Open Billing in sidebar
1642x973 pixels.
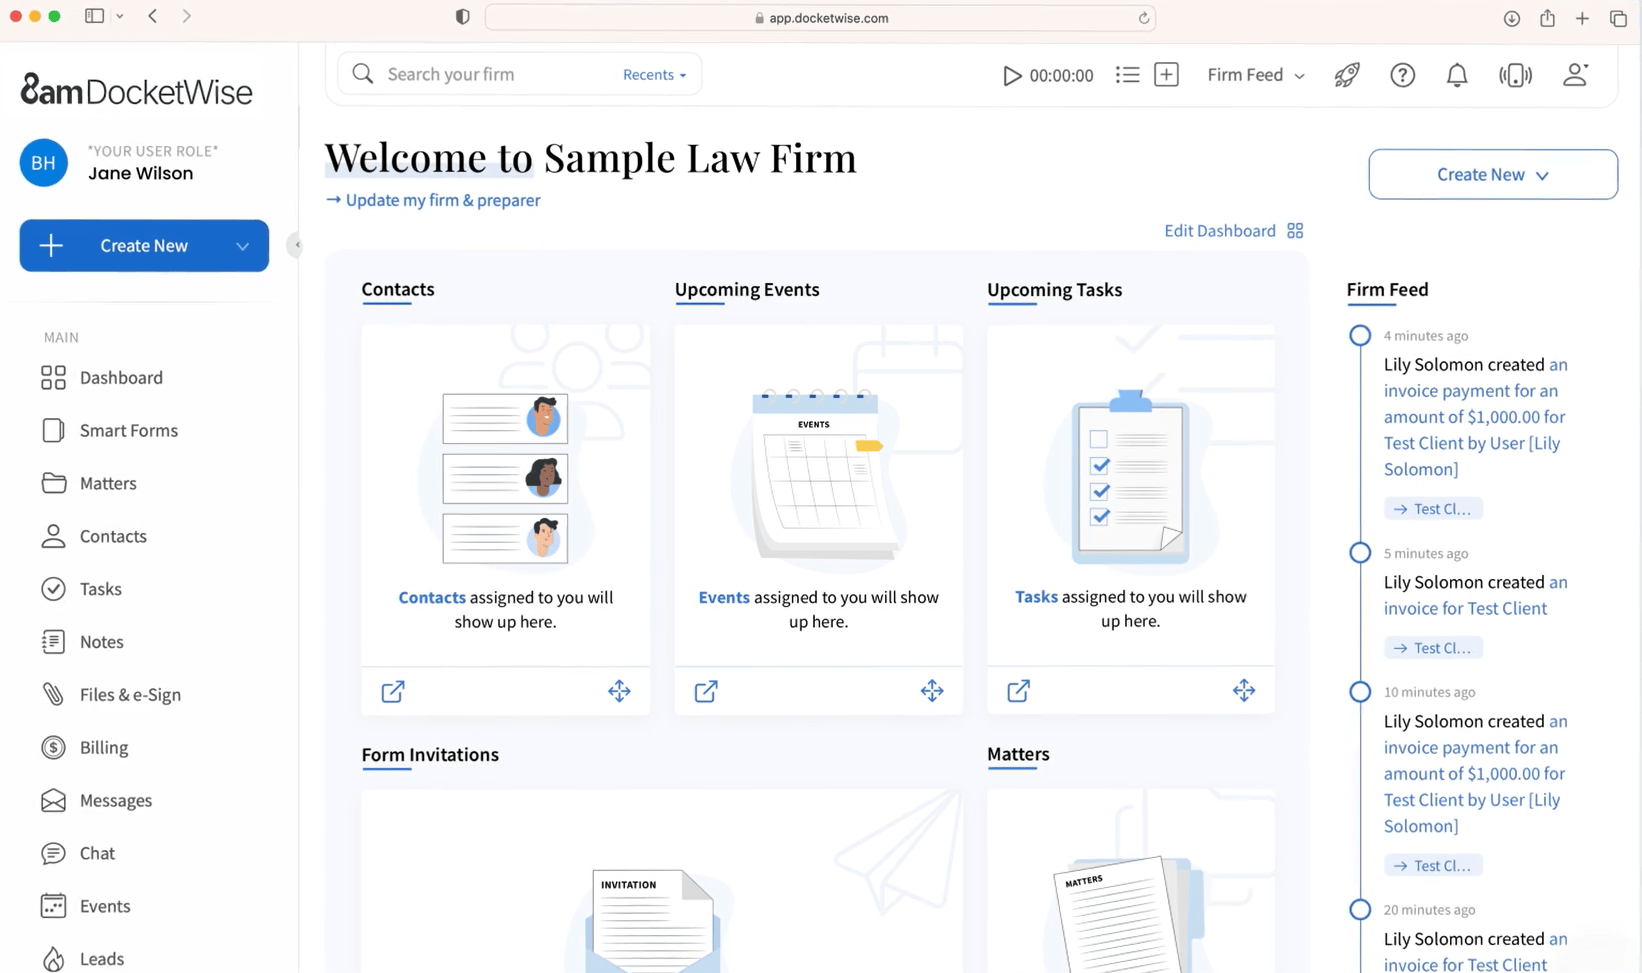84,748
